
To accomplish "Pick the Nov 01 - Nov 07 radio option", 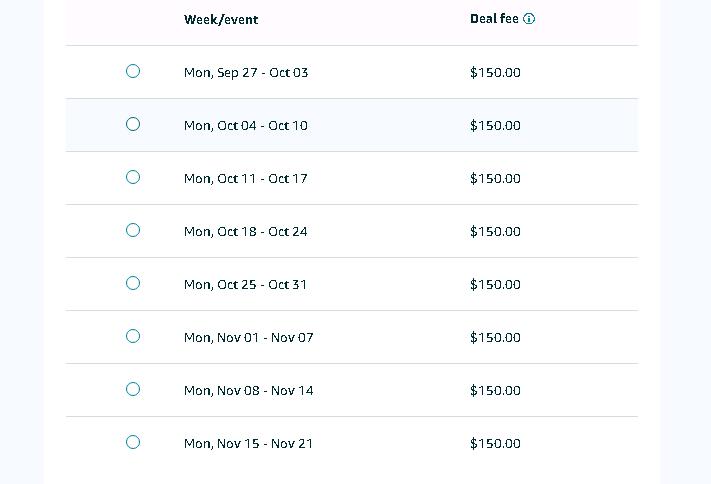I will tap(133, 337).
